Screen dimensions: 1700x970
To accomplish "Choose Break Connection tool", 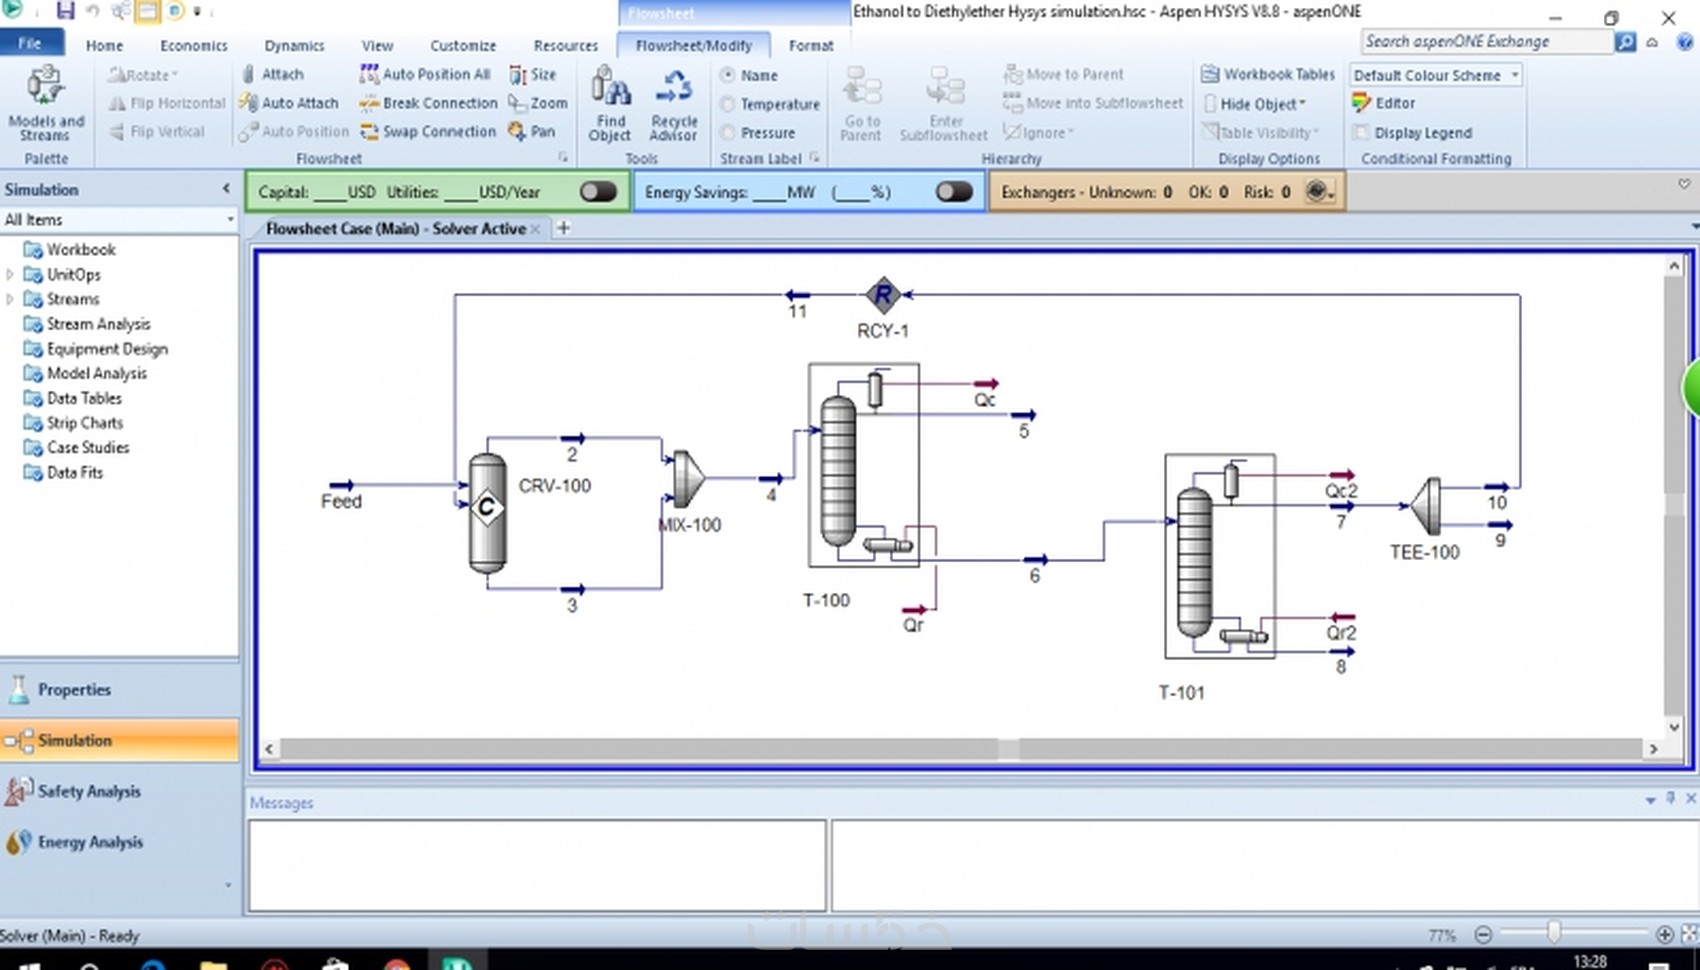I will tap(428, 103).
